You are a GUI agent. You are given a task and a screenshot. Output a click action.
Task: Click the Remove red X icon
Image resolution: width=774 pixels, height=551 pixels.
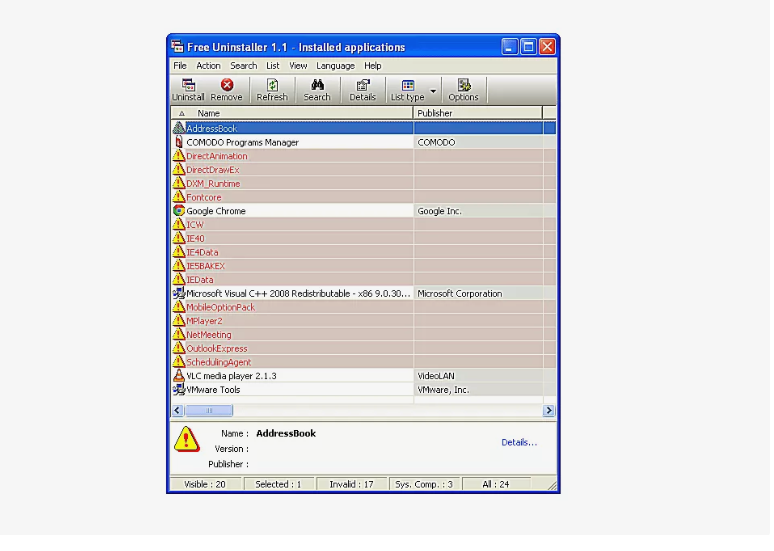[x=227, y=85]
